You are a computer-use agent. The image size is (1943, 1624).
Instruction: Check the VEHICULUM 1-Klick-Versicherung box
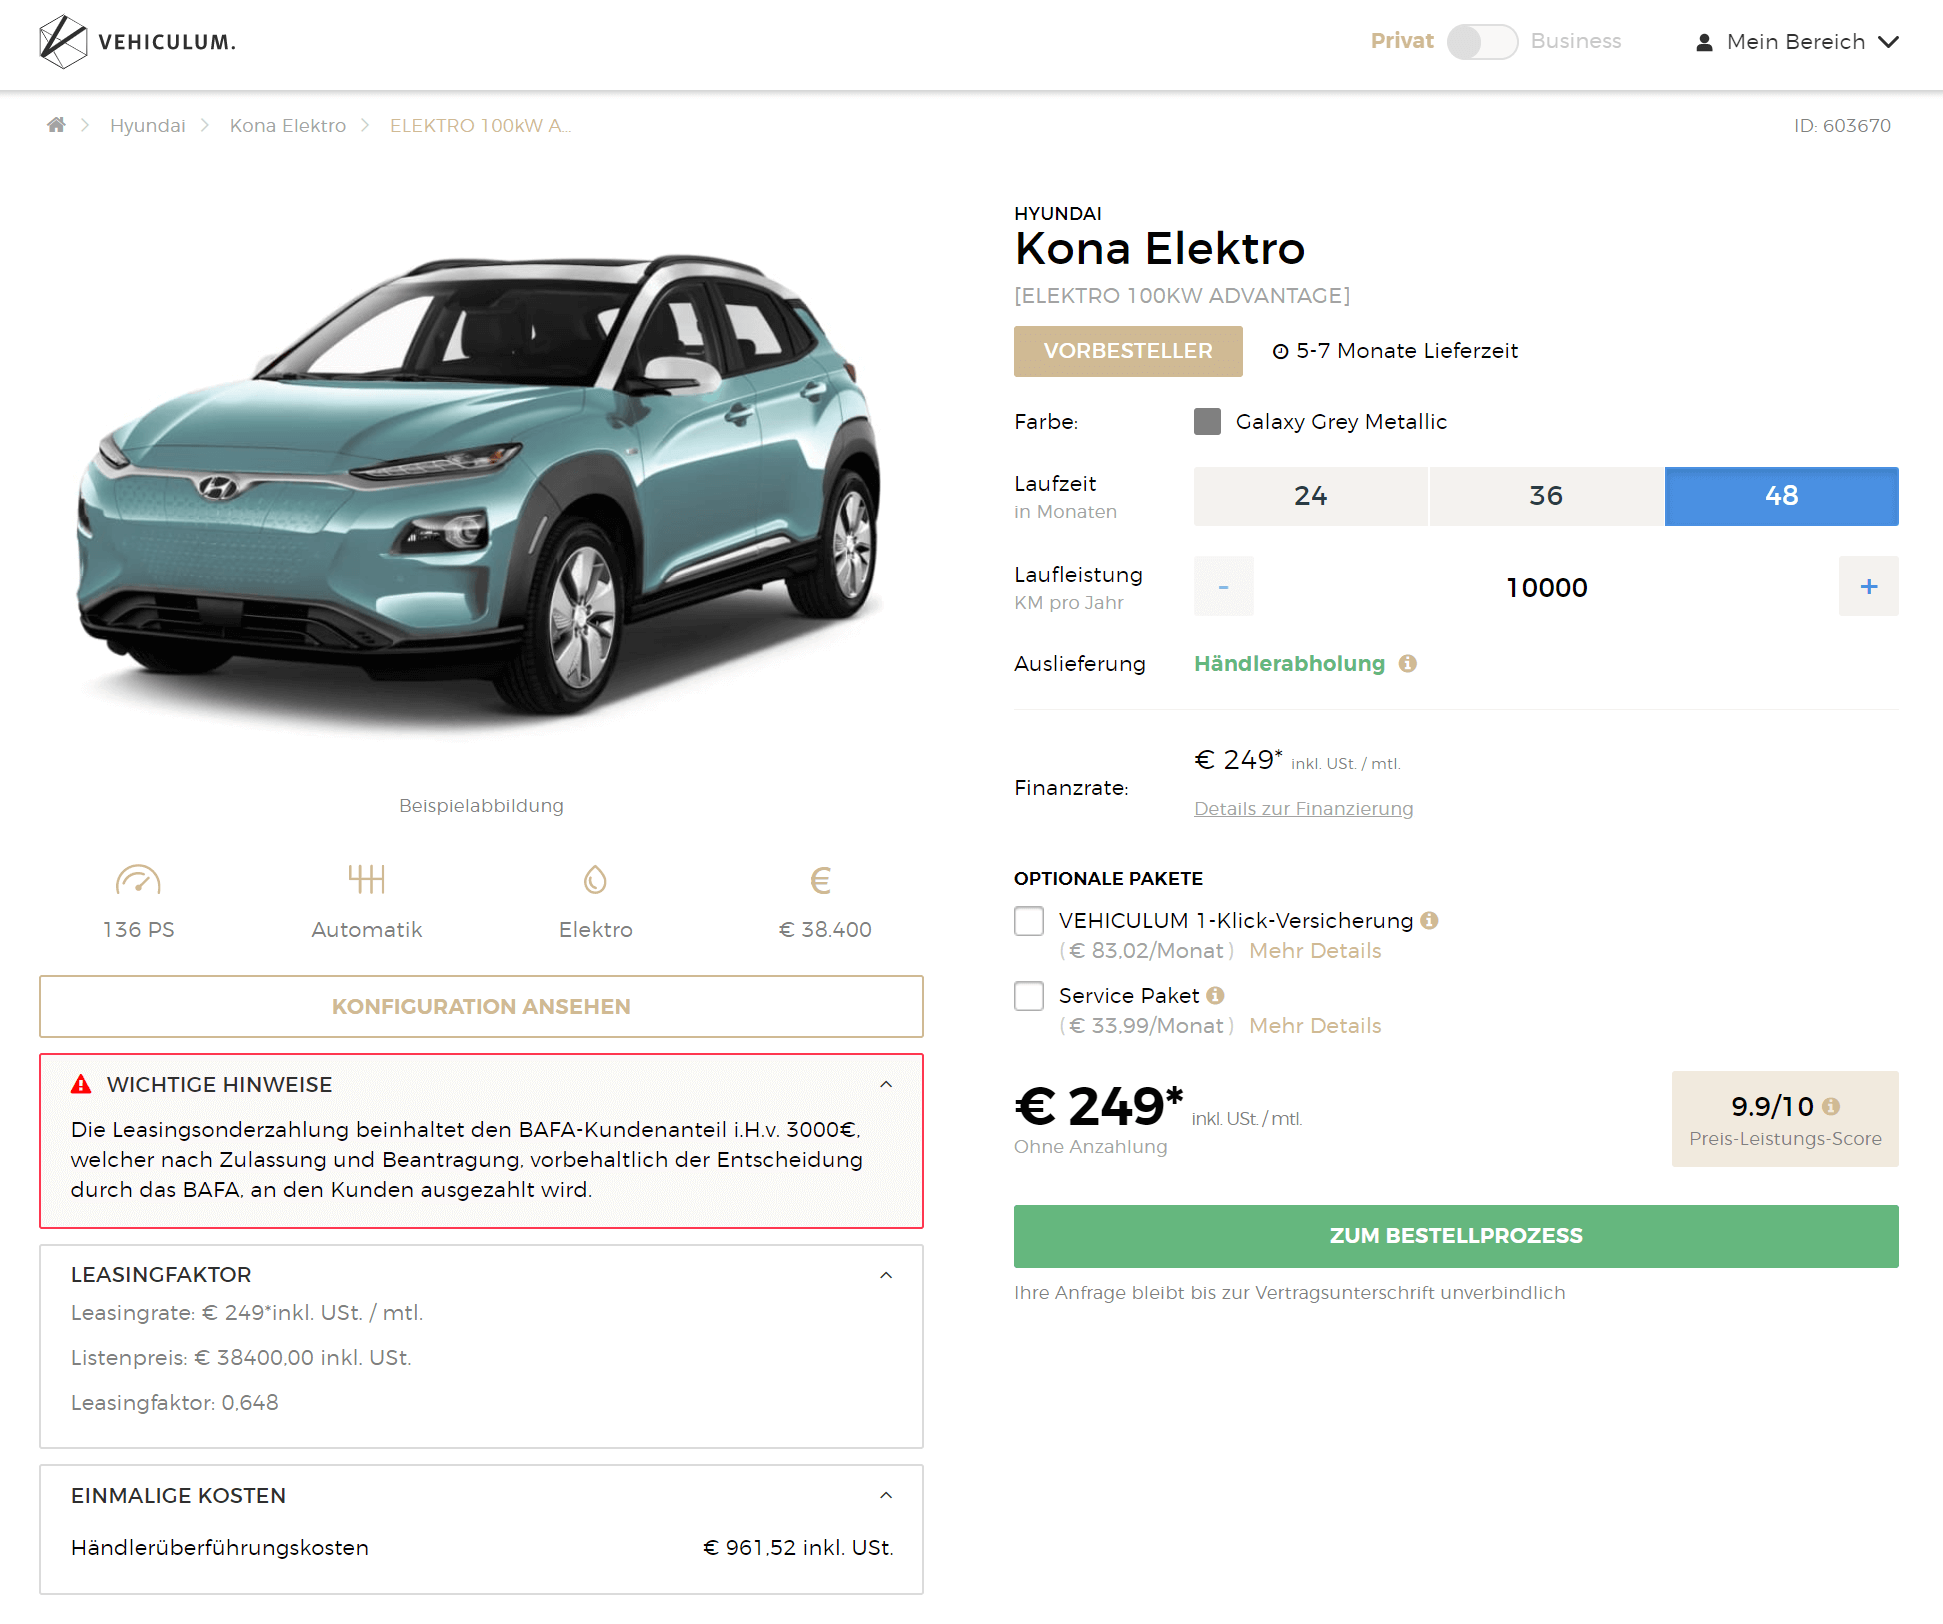(x=1029, y=921)
